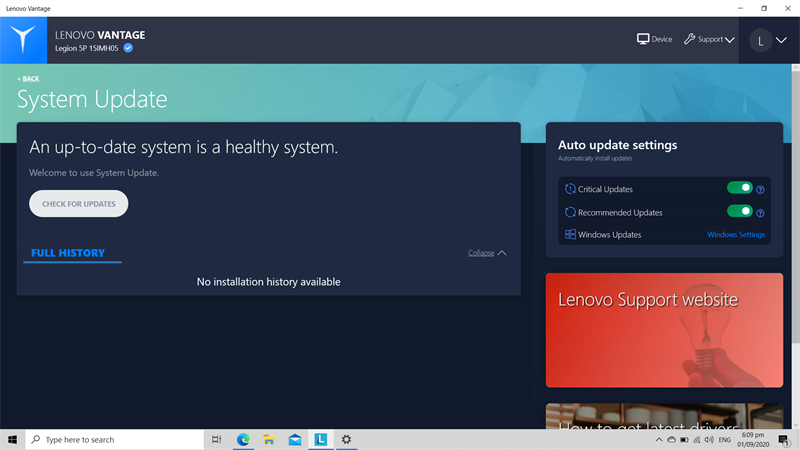Click the help icon next to Recommended Updates

click(760, 213)
